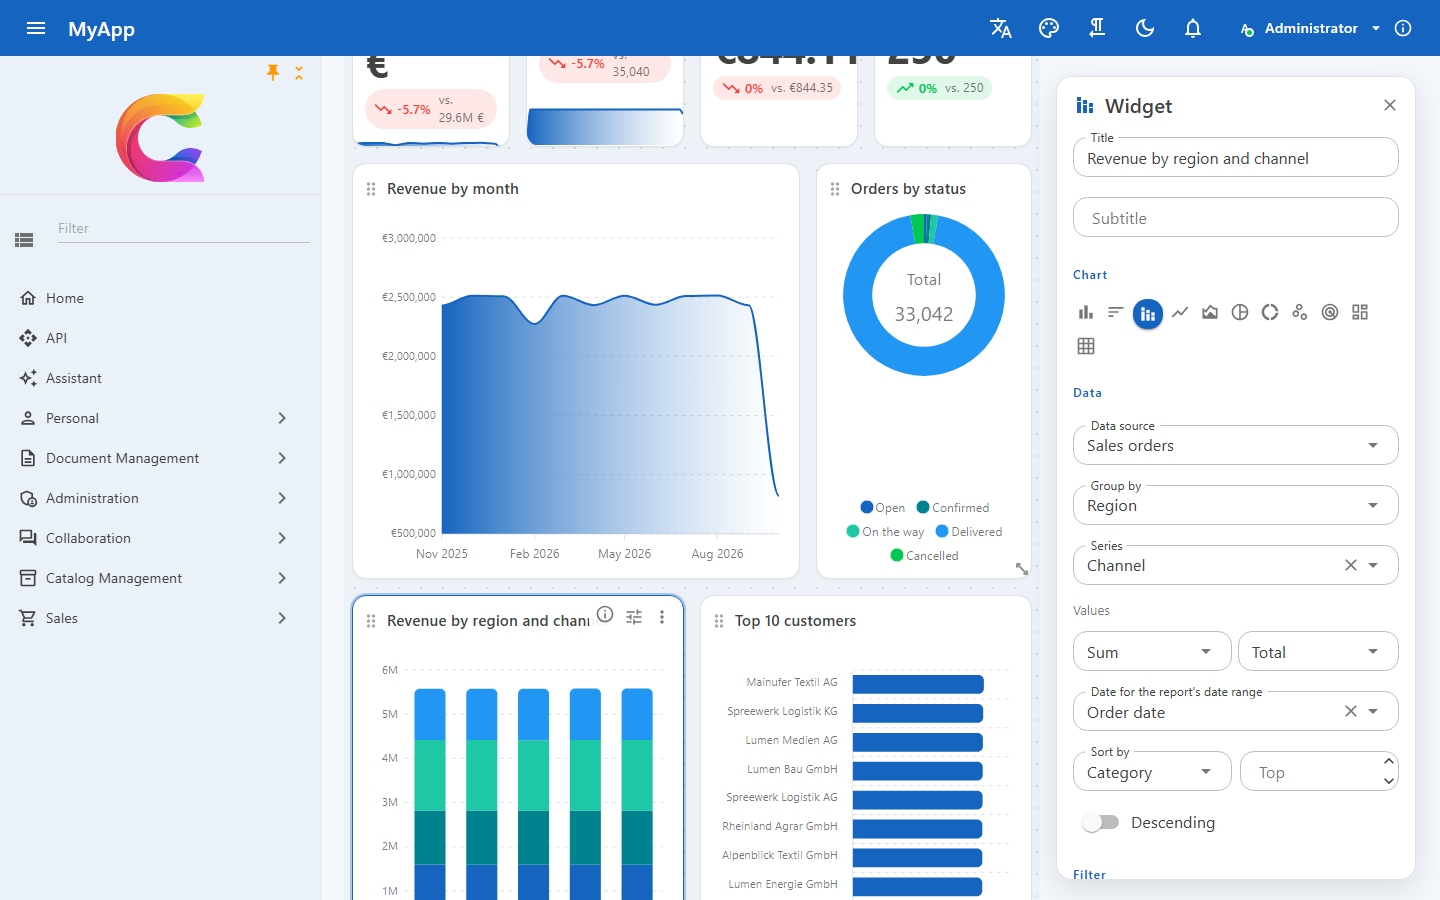Select the horizontal bar chart type

[x=1116, y=313]
